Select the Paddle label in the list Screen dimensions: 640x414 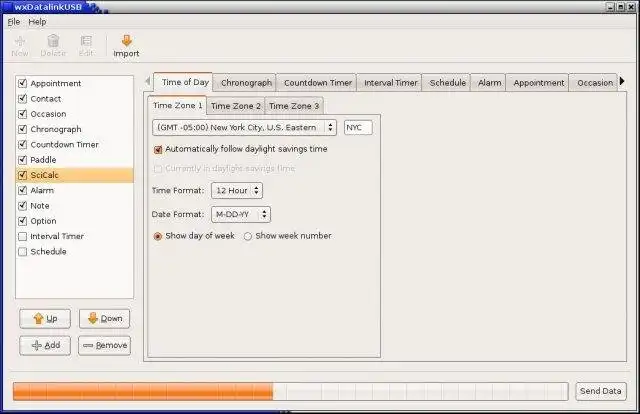tap(43, 160)
